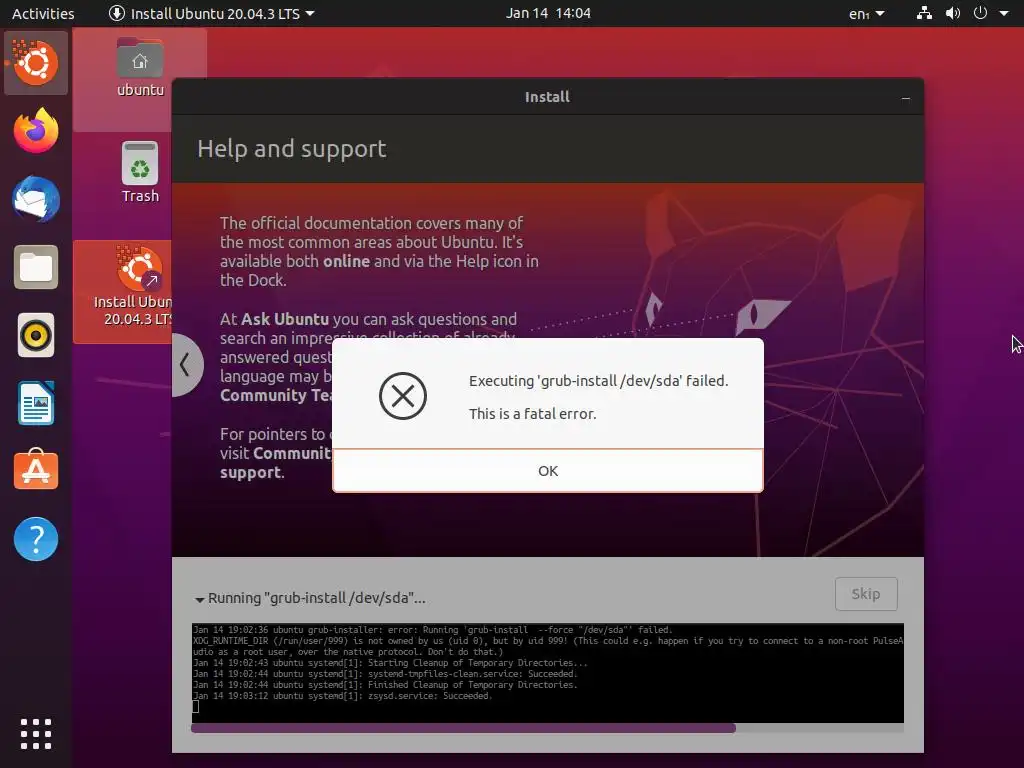Click the power icon in top bar

(x=980, y=13)
